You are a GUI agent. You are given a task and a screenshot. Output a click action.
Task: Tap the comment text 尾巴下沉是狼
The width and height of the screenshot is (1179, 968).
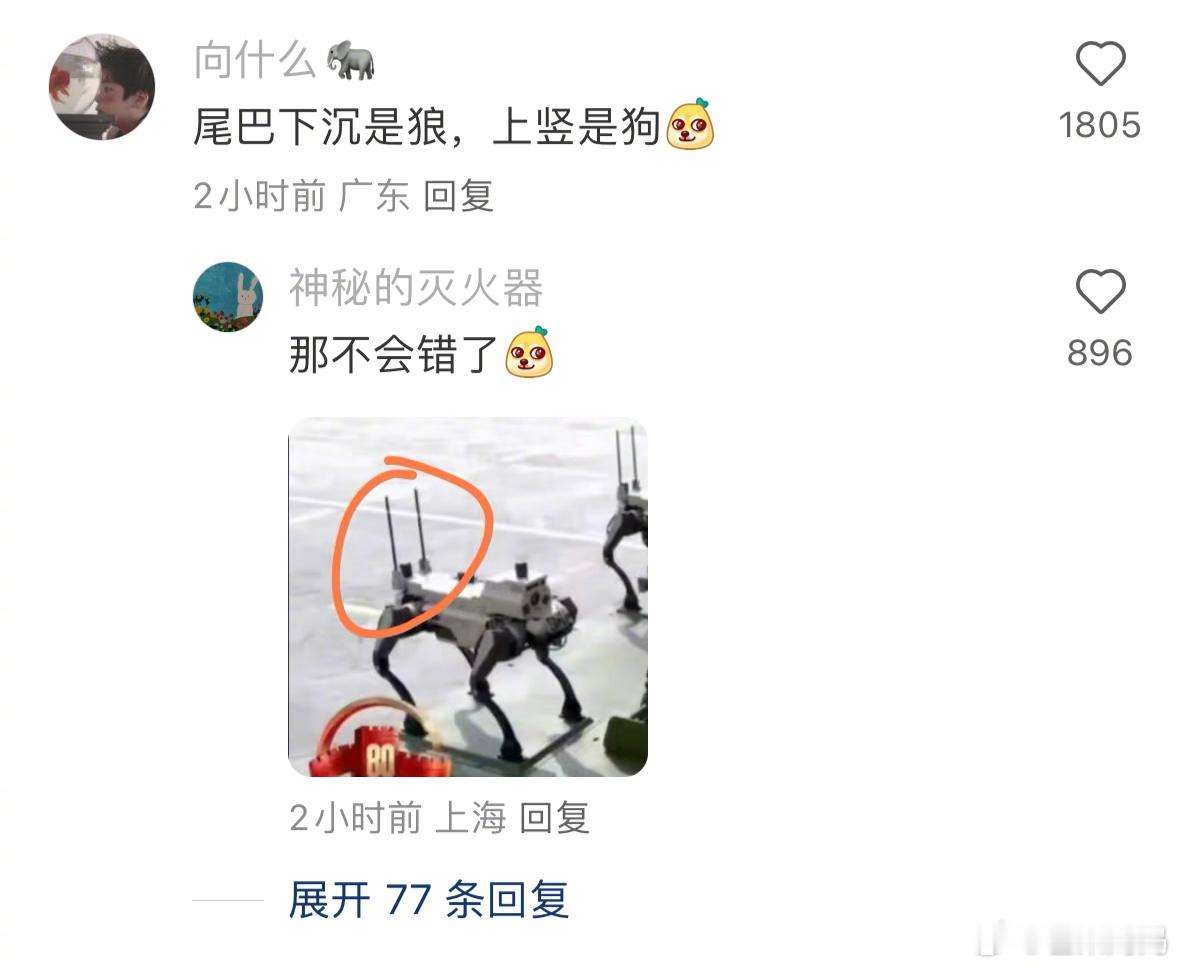(321, 126)
